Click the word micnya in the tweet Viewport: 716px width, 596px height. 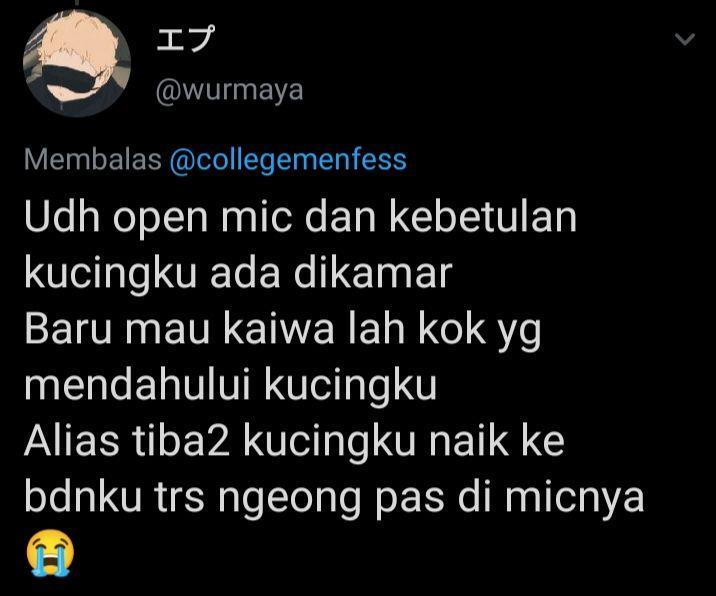pyautogui.click(x=574, y=500)
